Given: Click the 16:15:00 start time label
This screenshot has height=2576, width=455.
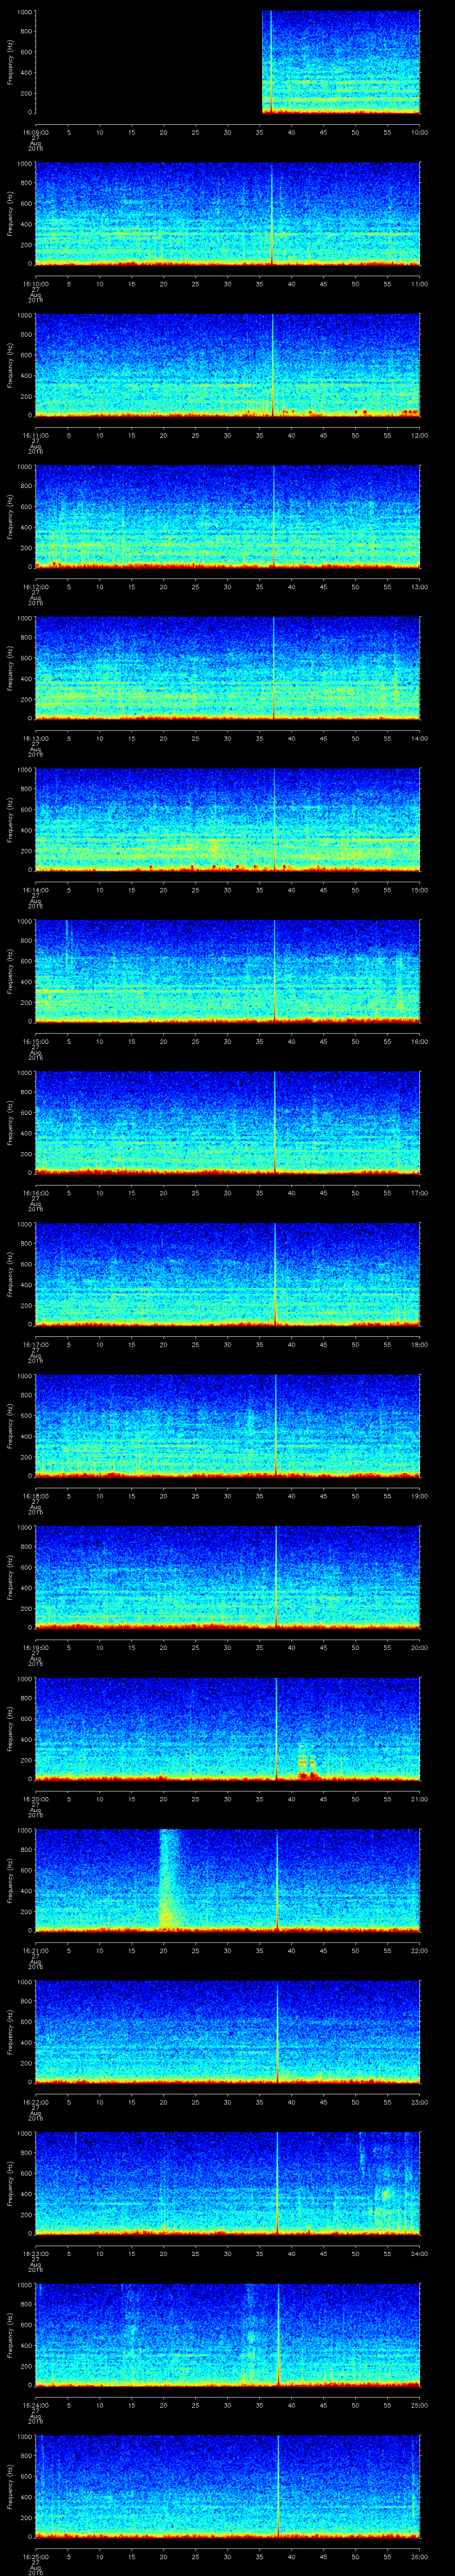Looking at the screenshot, I should tap(35, 1041).
